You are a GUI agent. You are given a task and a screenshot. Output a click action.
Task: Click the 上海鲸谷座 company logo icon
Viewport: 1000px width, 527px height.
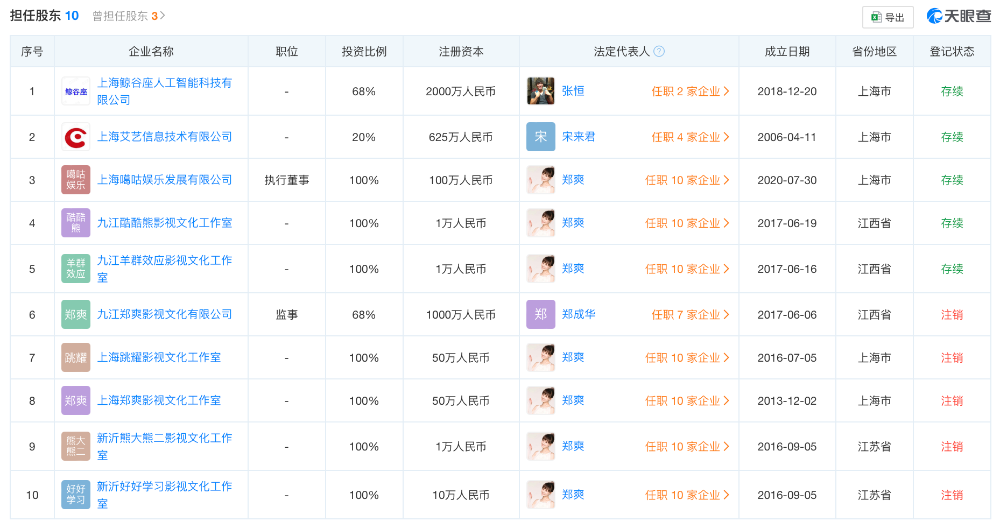76,91
